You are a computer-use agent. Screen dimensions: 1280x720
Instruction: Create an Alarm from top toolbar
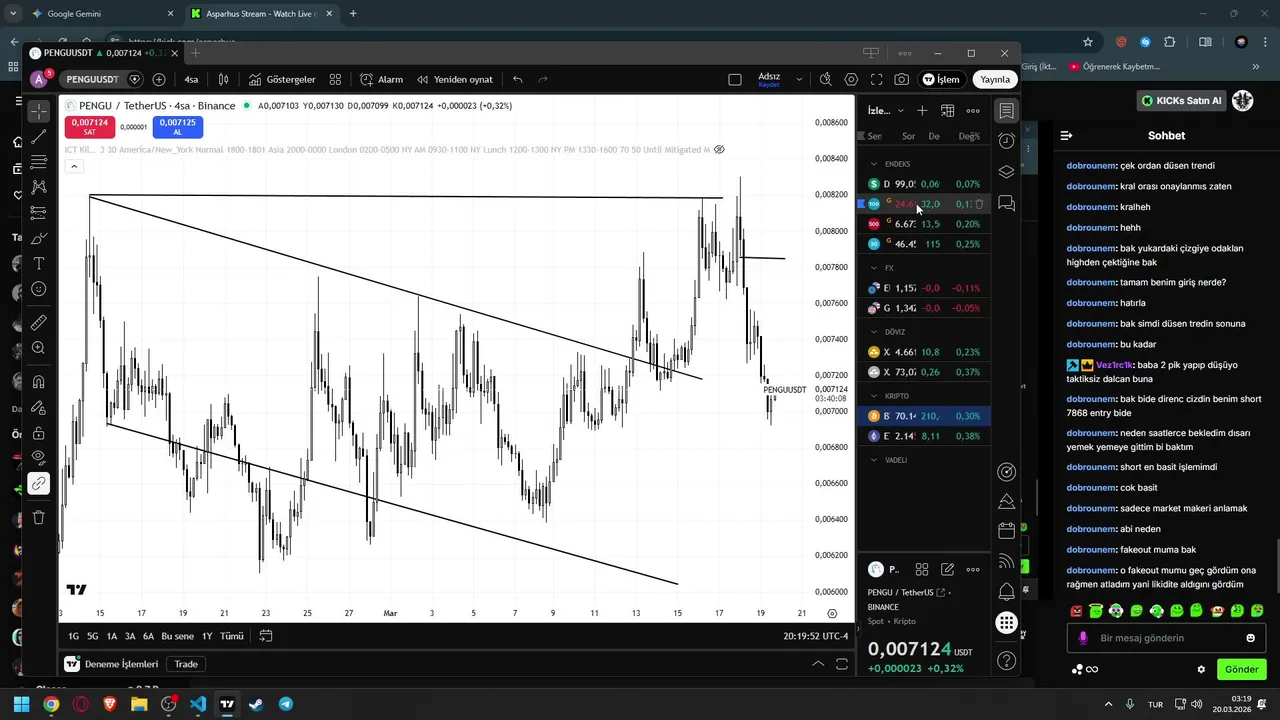coord(382,79)
